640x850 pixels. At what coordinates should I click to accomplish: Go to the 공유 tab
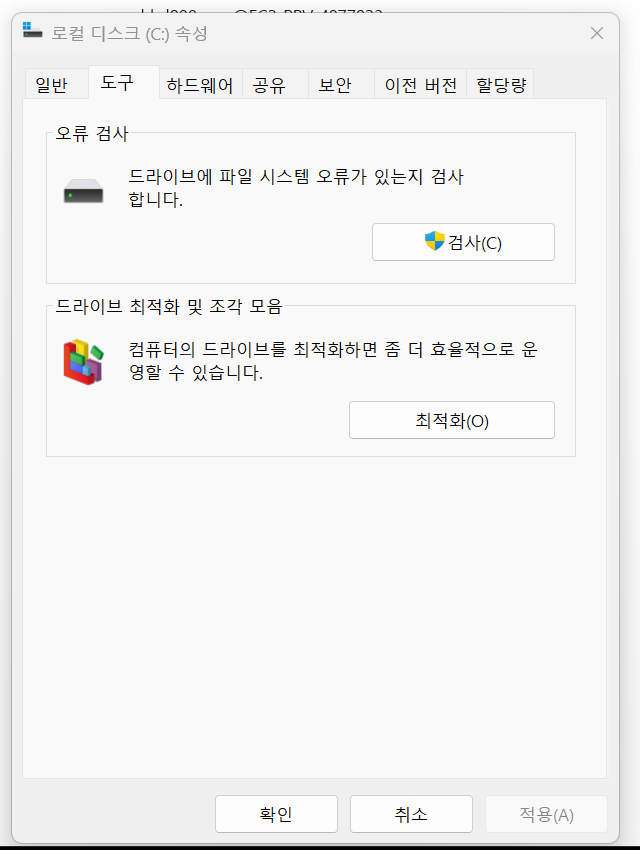tap(269, 85)
